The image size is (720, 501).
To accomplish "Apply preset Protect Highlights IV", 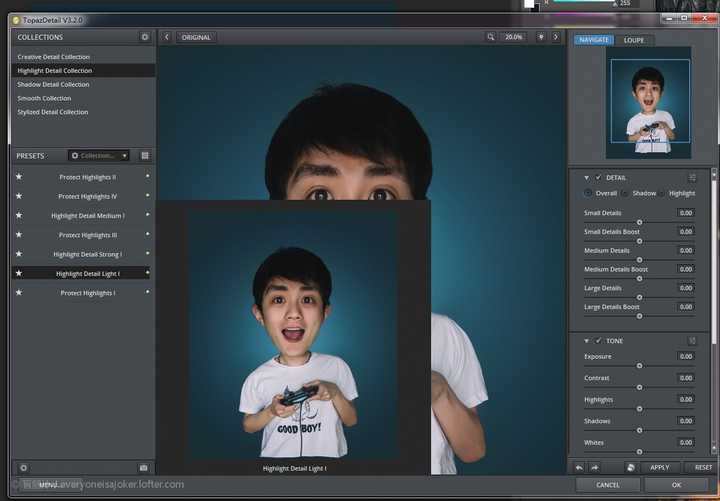I will pyautogui.click(x=87, y=197).
